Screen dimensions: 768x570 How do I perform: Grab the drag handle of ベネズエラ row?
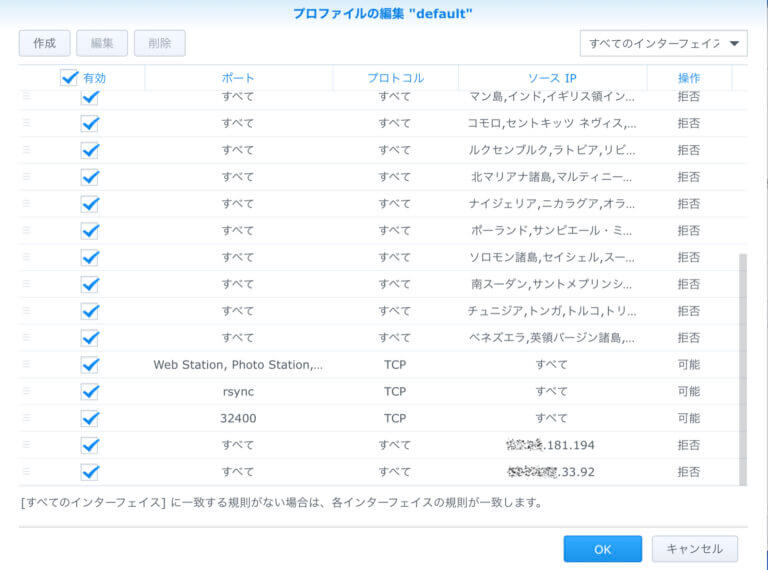tap(26, 337)
